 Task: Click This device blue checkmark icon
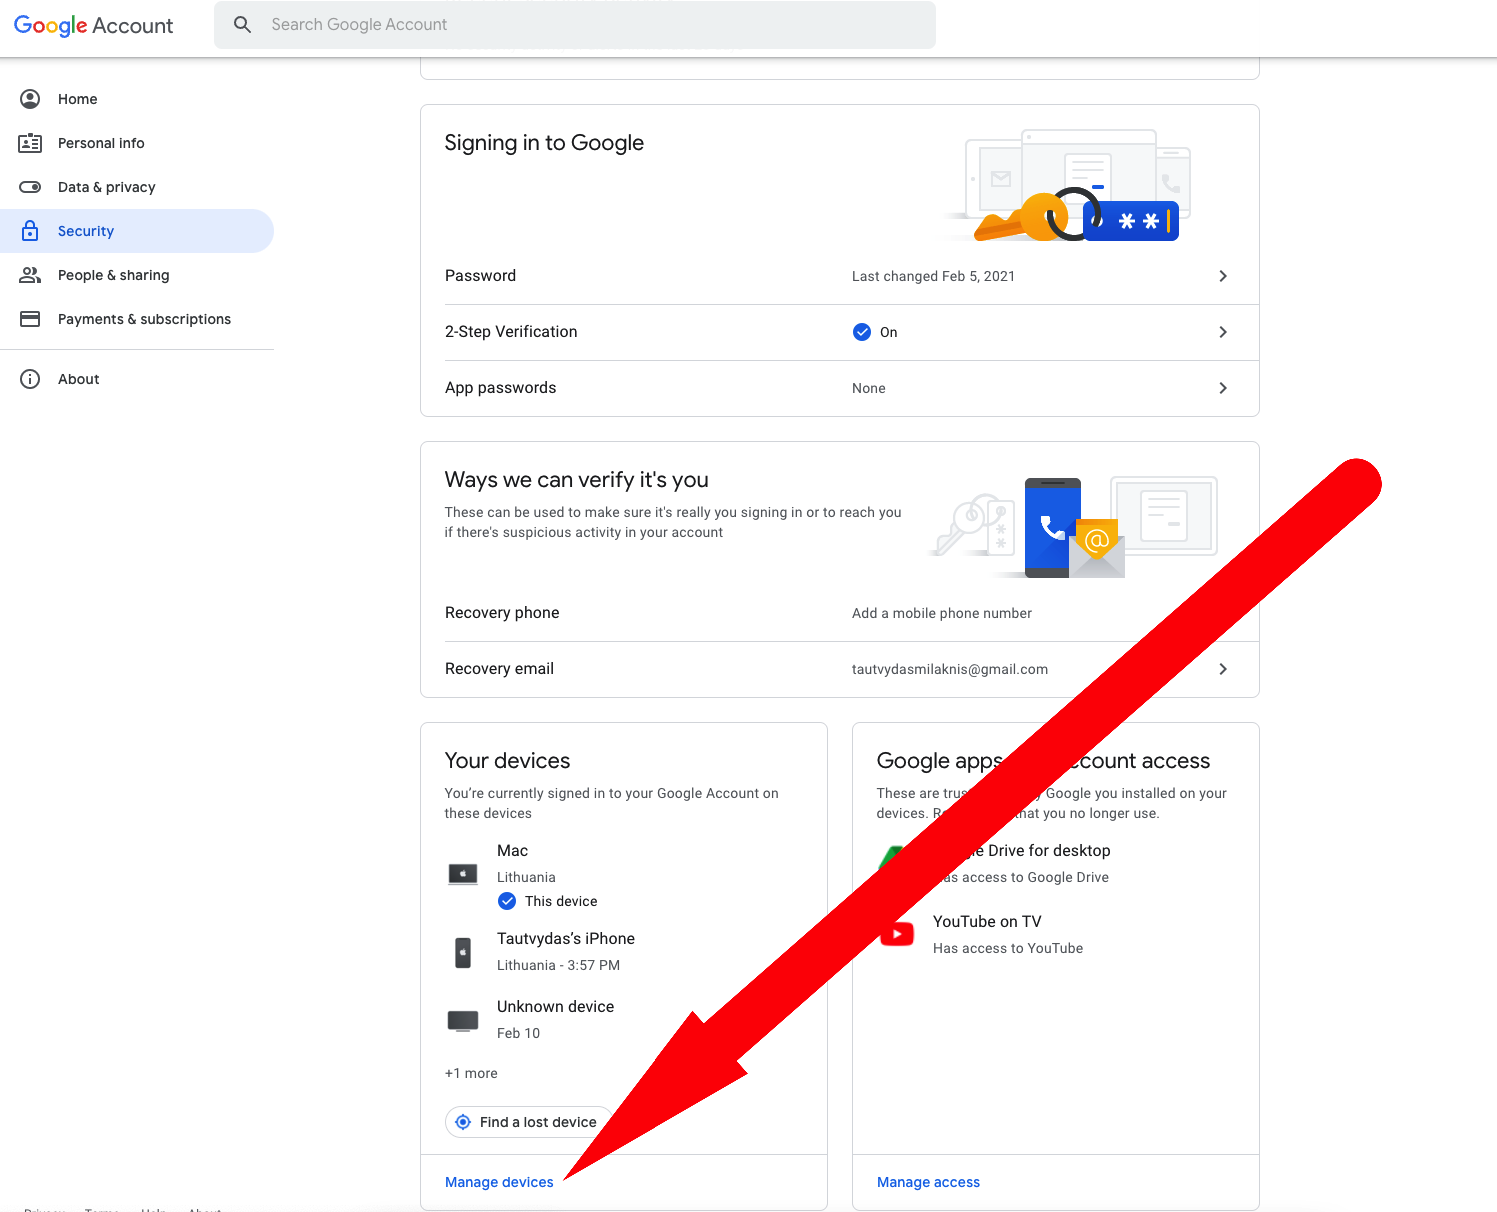pyautogui.click(x=507, y=901)
